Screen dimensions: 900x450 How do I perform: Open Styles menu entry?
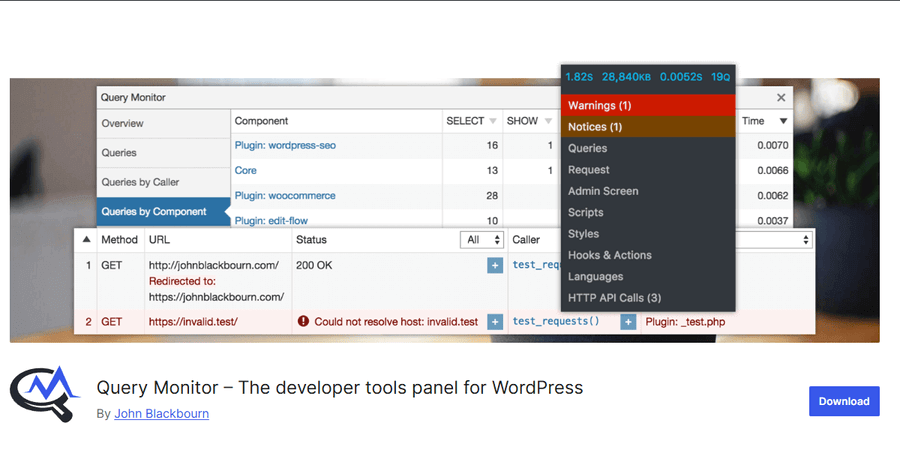pyautogui.click(x=648, y=234)
